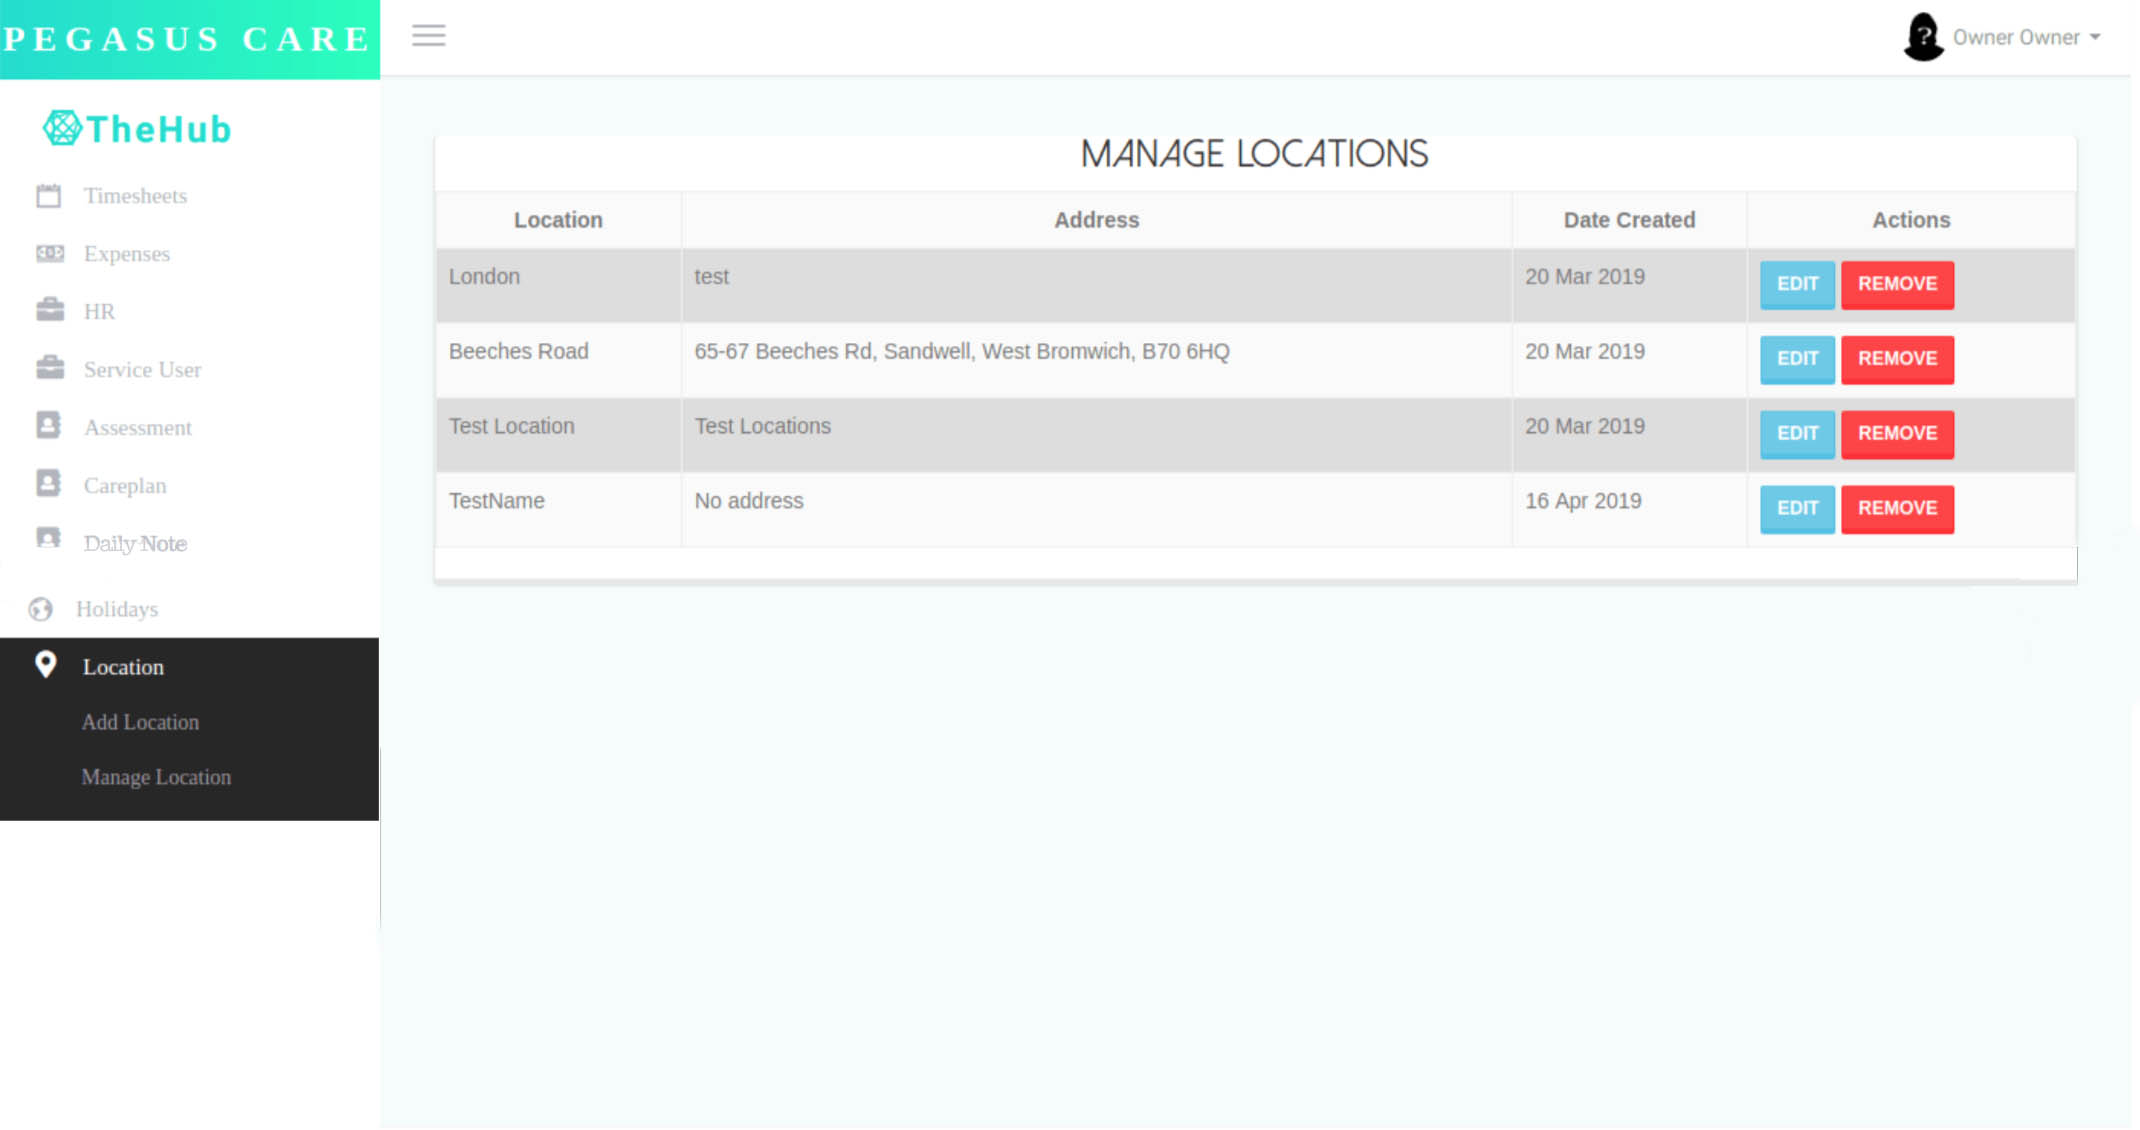
Task: Open Add Location submenu item
Action: 140,722
